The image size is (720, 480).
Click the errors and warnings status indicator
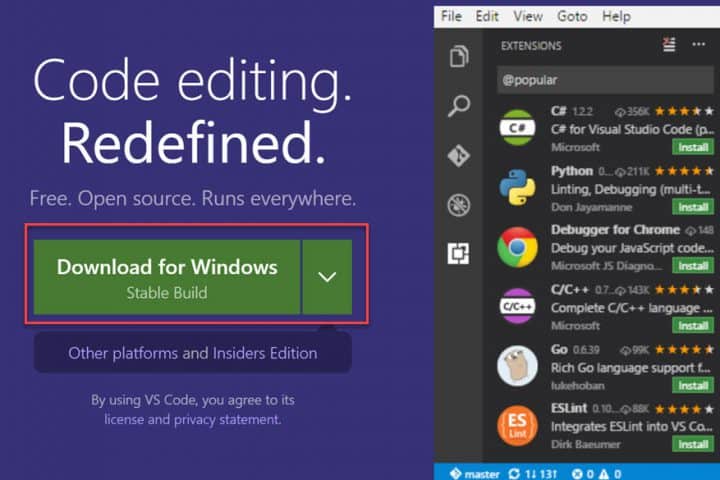click(x=598, y=473)
